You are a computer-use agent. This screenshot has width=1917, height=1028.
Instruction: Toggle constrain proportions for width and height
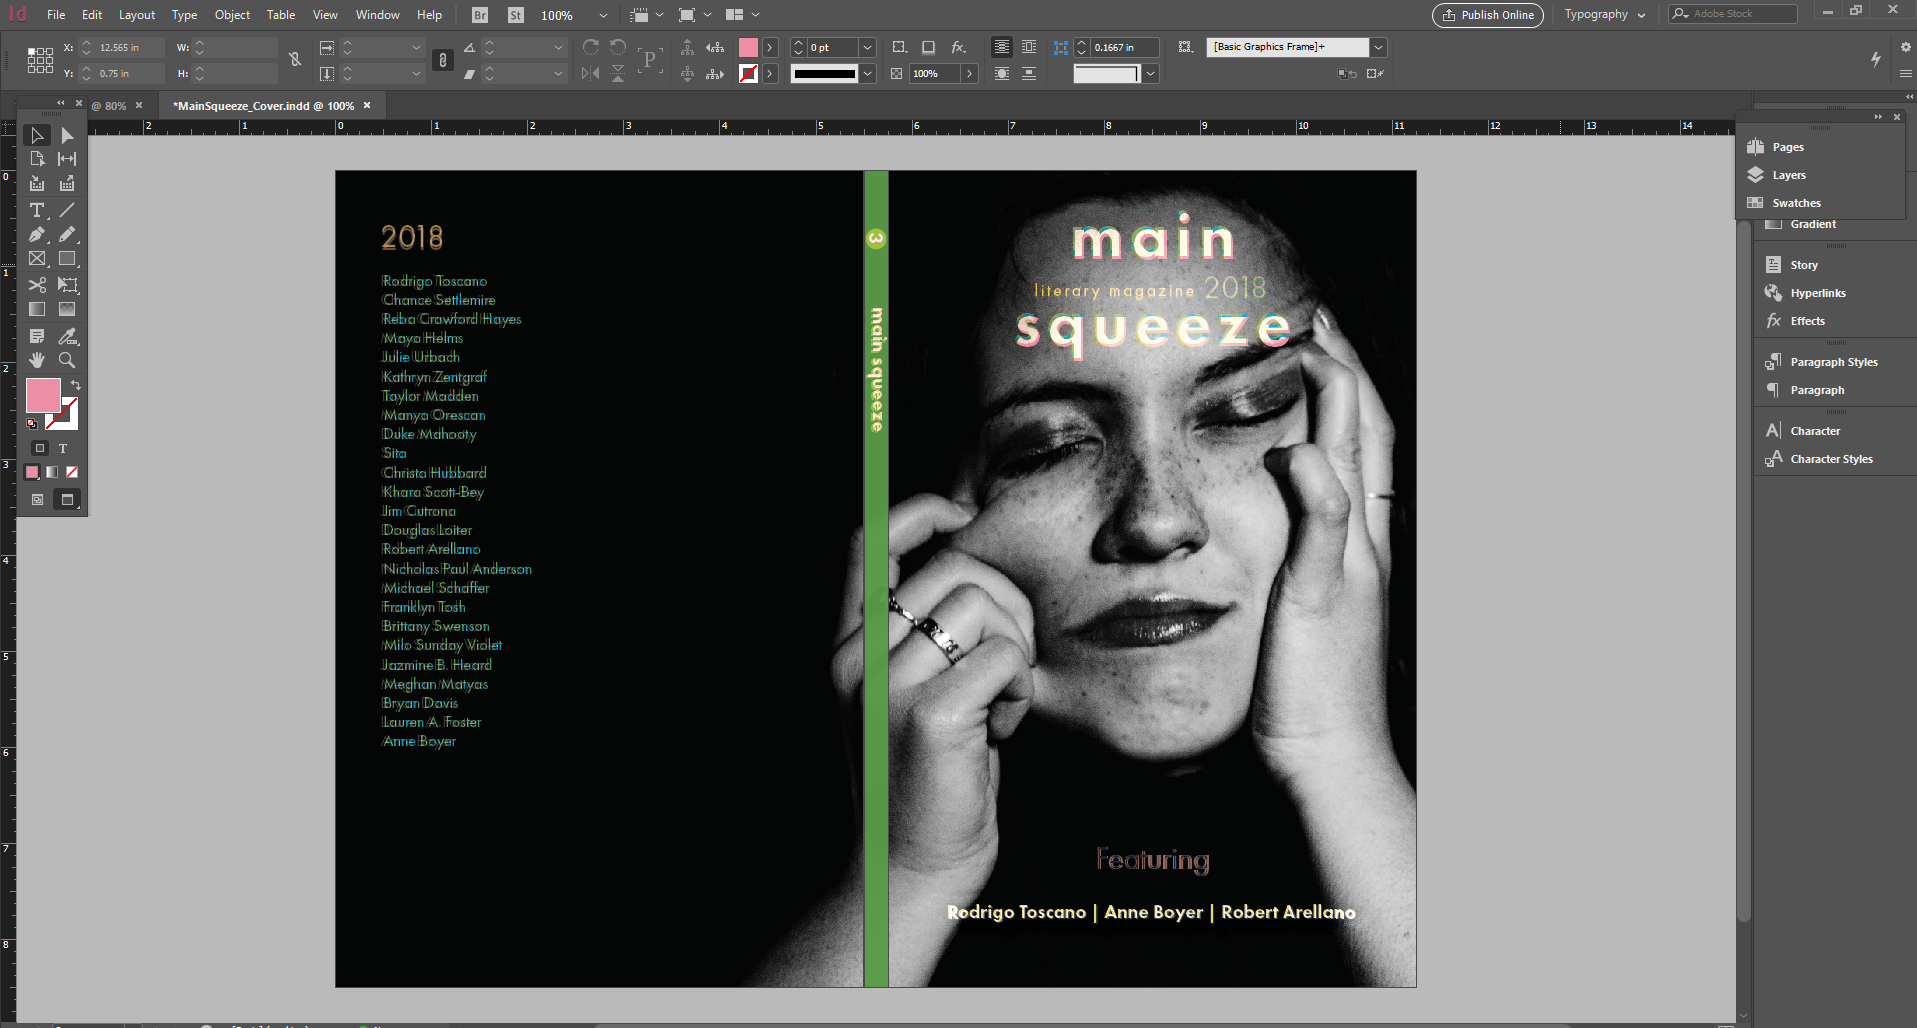295,60
